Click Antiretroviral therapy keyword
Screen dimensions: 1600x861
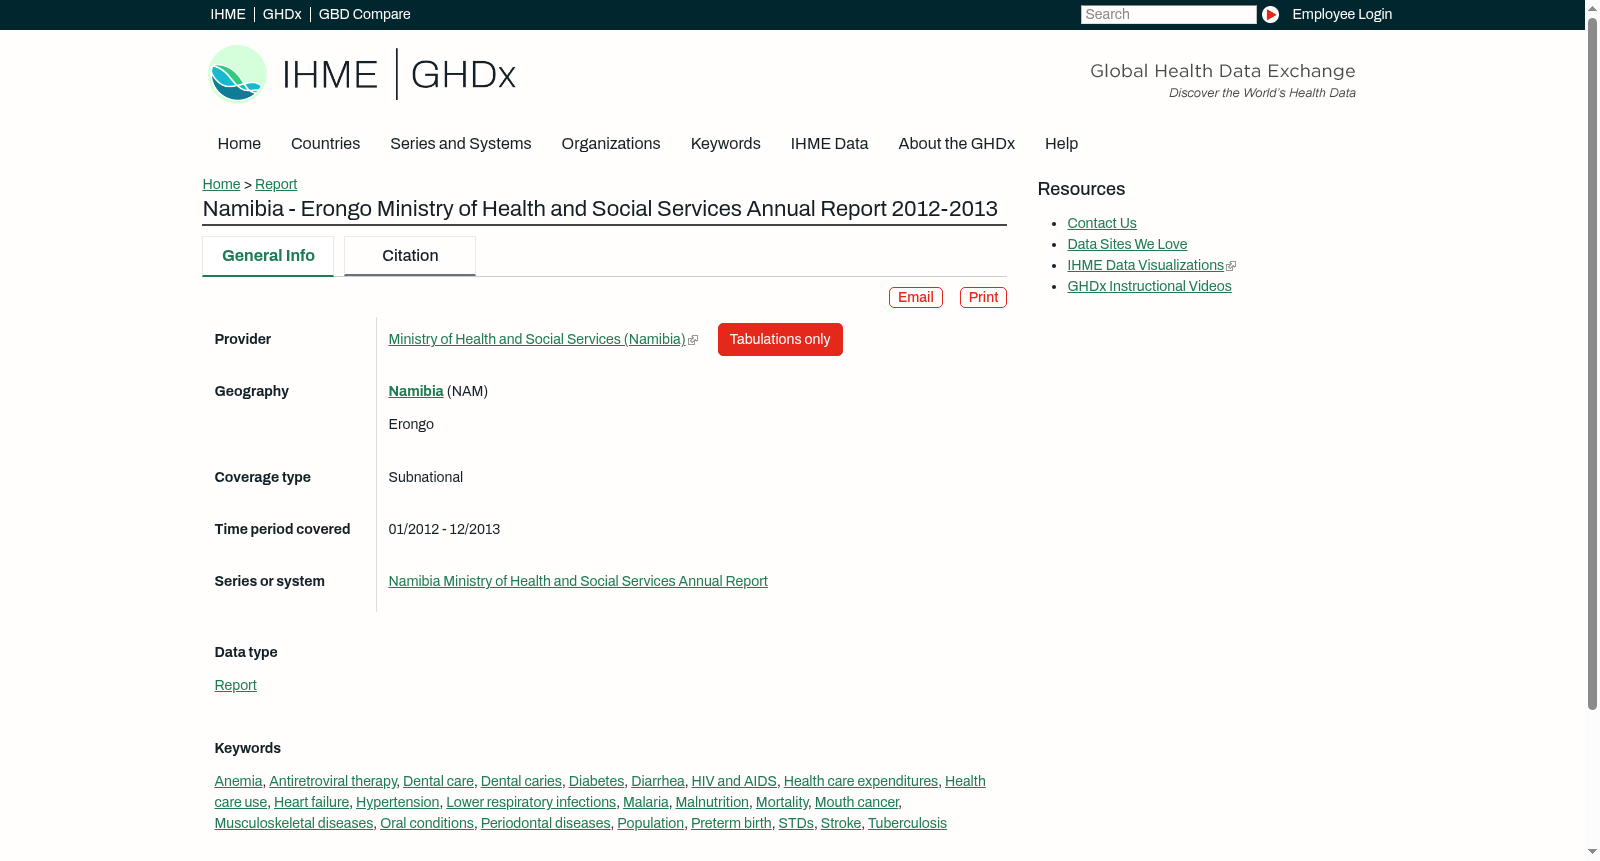coord(332,782)
